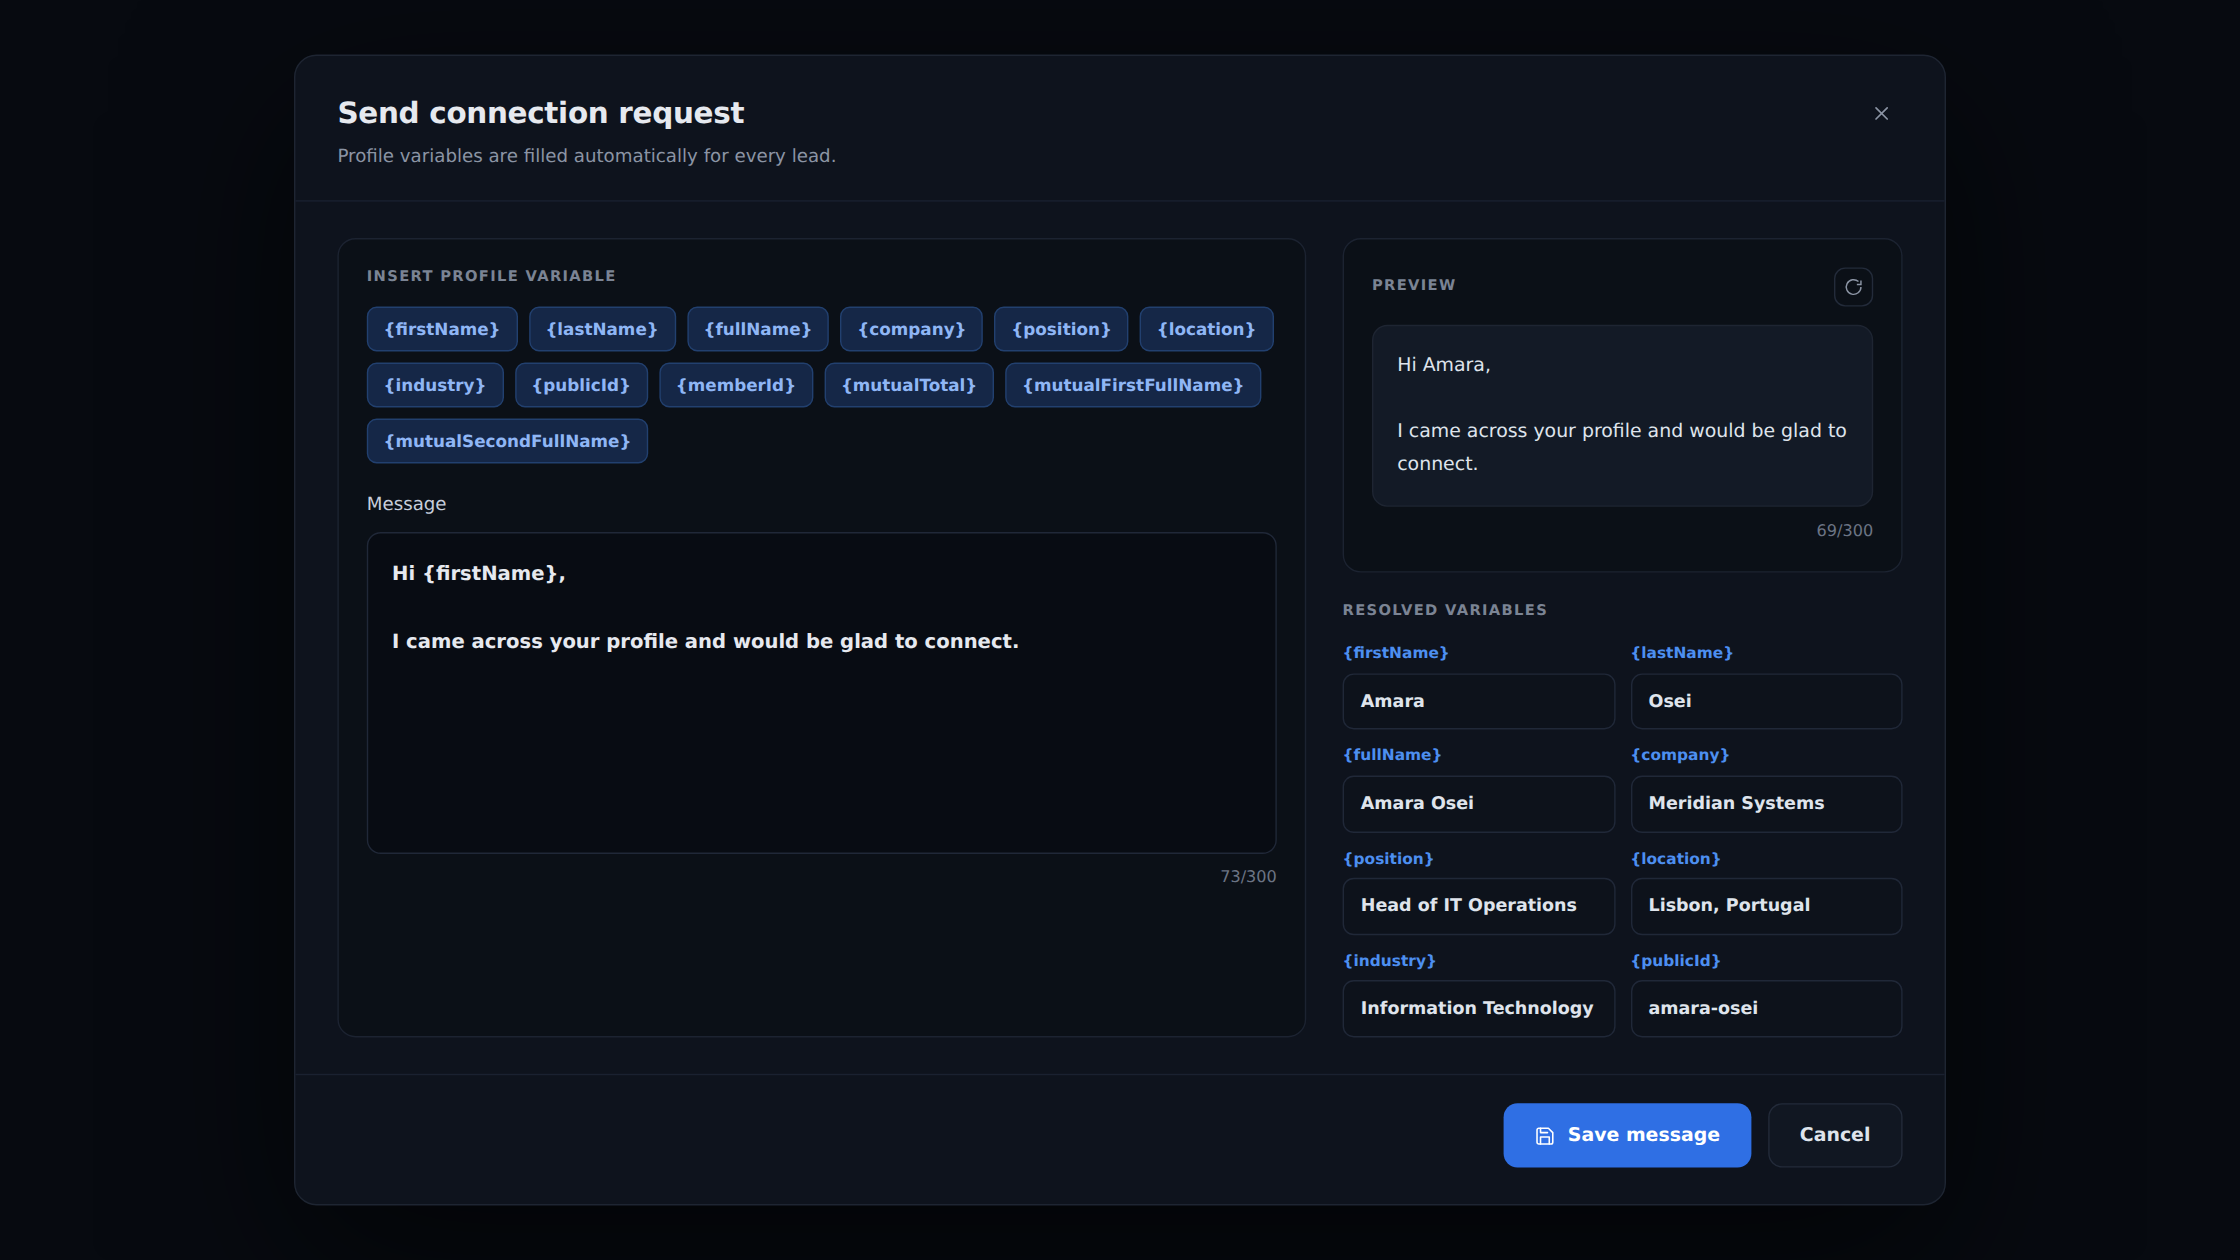Image resolution: width=2240 pixels, height=1260 pixels.
Task: Insert the {position} variable chip
Action: tap(1061, 329)
